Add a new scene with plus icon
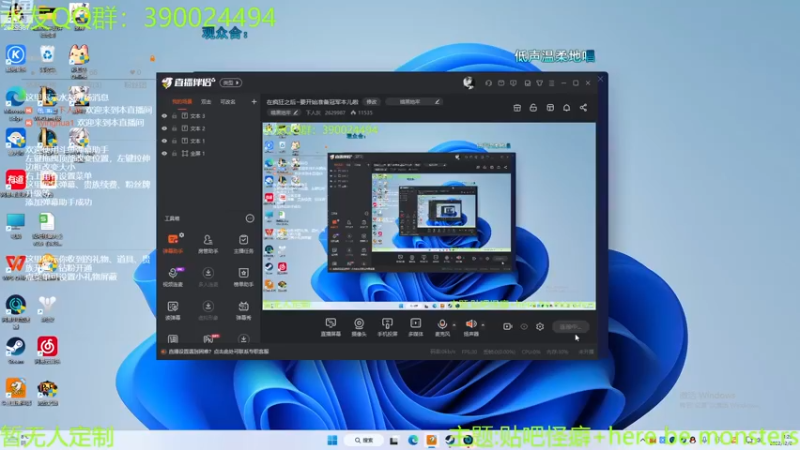The height and width of the screenshot is (450, 800). tap(254, 102)
